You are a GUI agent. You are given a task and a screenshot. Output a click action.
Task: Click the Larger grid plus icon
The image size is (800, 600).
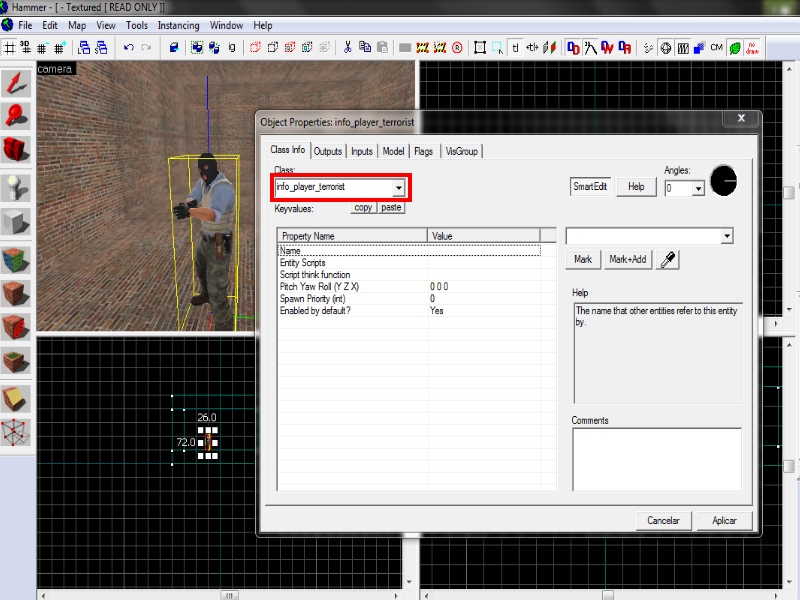point(60,48)
